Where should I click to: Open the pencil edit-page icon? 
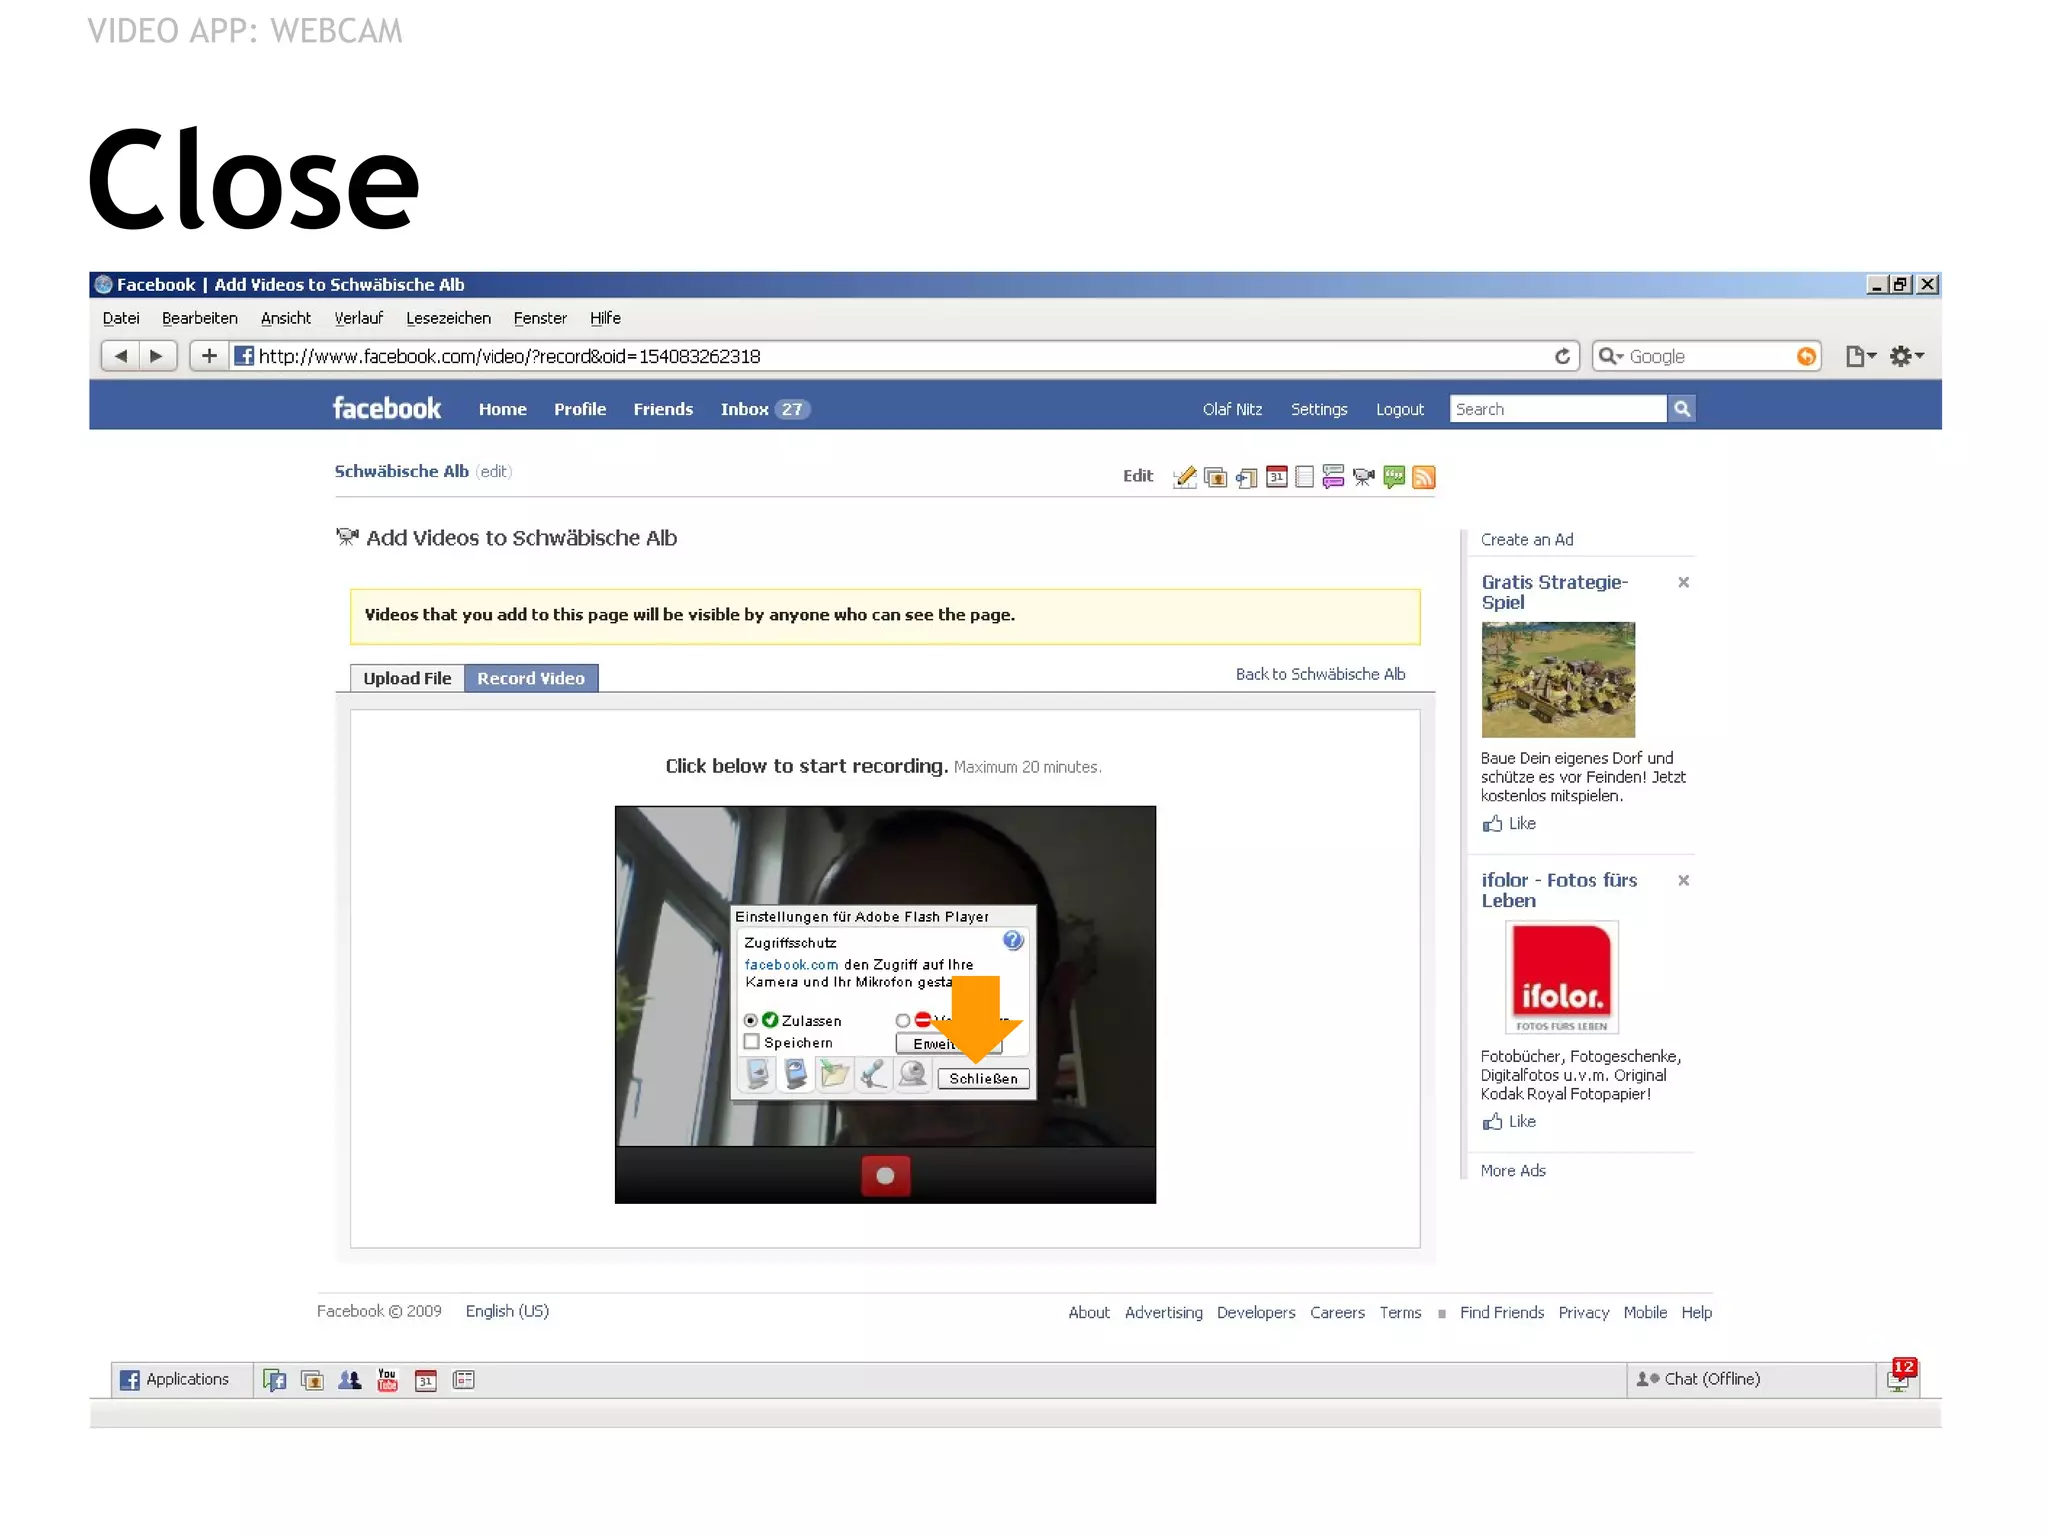[x=1185, y=477]
